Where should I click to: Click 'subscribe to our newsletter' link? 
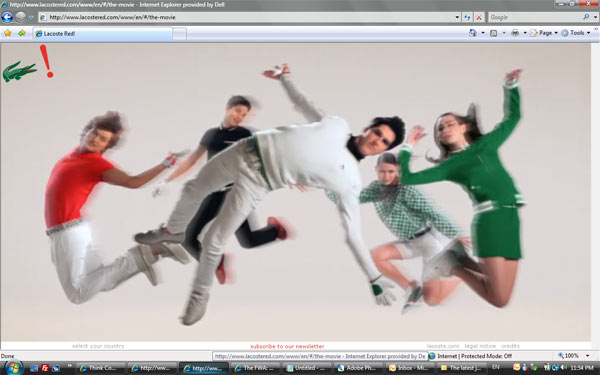[287, 346]
